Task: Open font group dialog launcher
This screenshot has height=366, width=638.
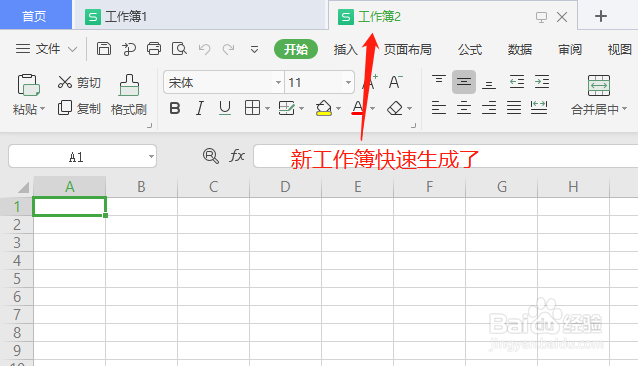Action: [x=413, y=126]
